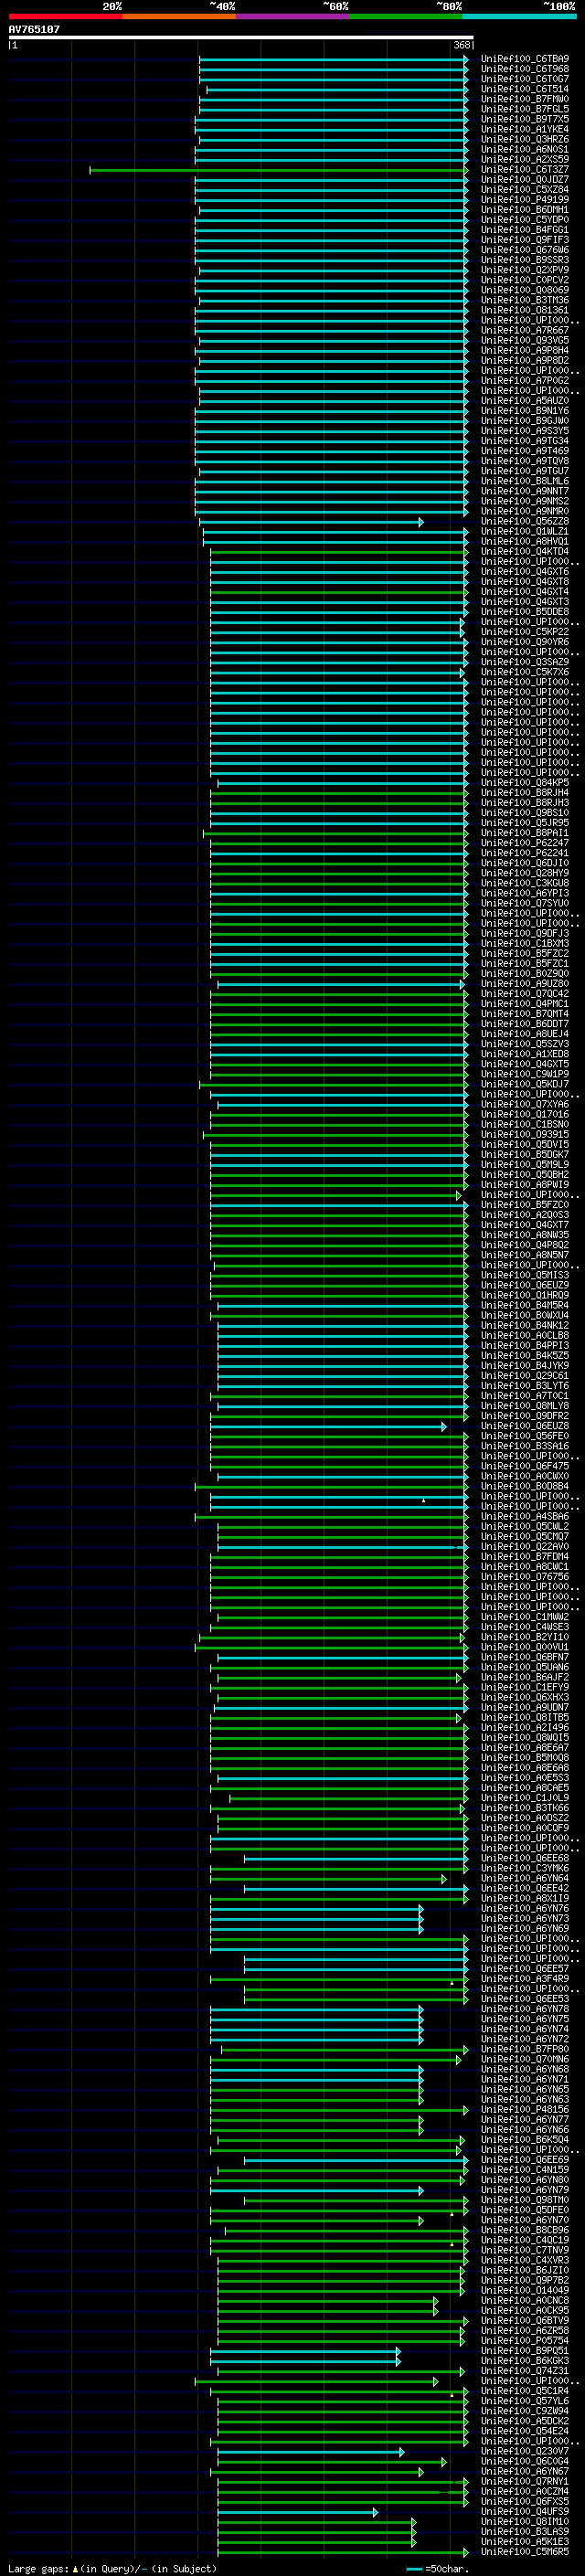
Task: Select hit label UniRef100_Q84KP5
Action: pyautogui.click(x=524, y=782)
